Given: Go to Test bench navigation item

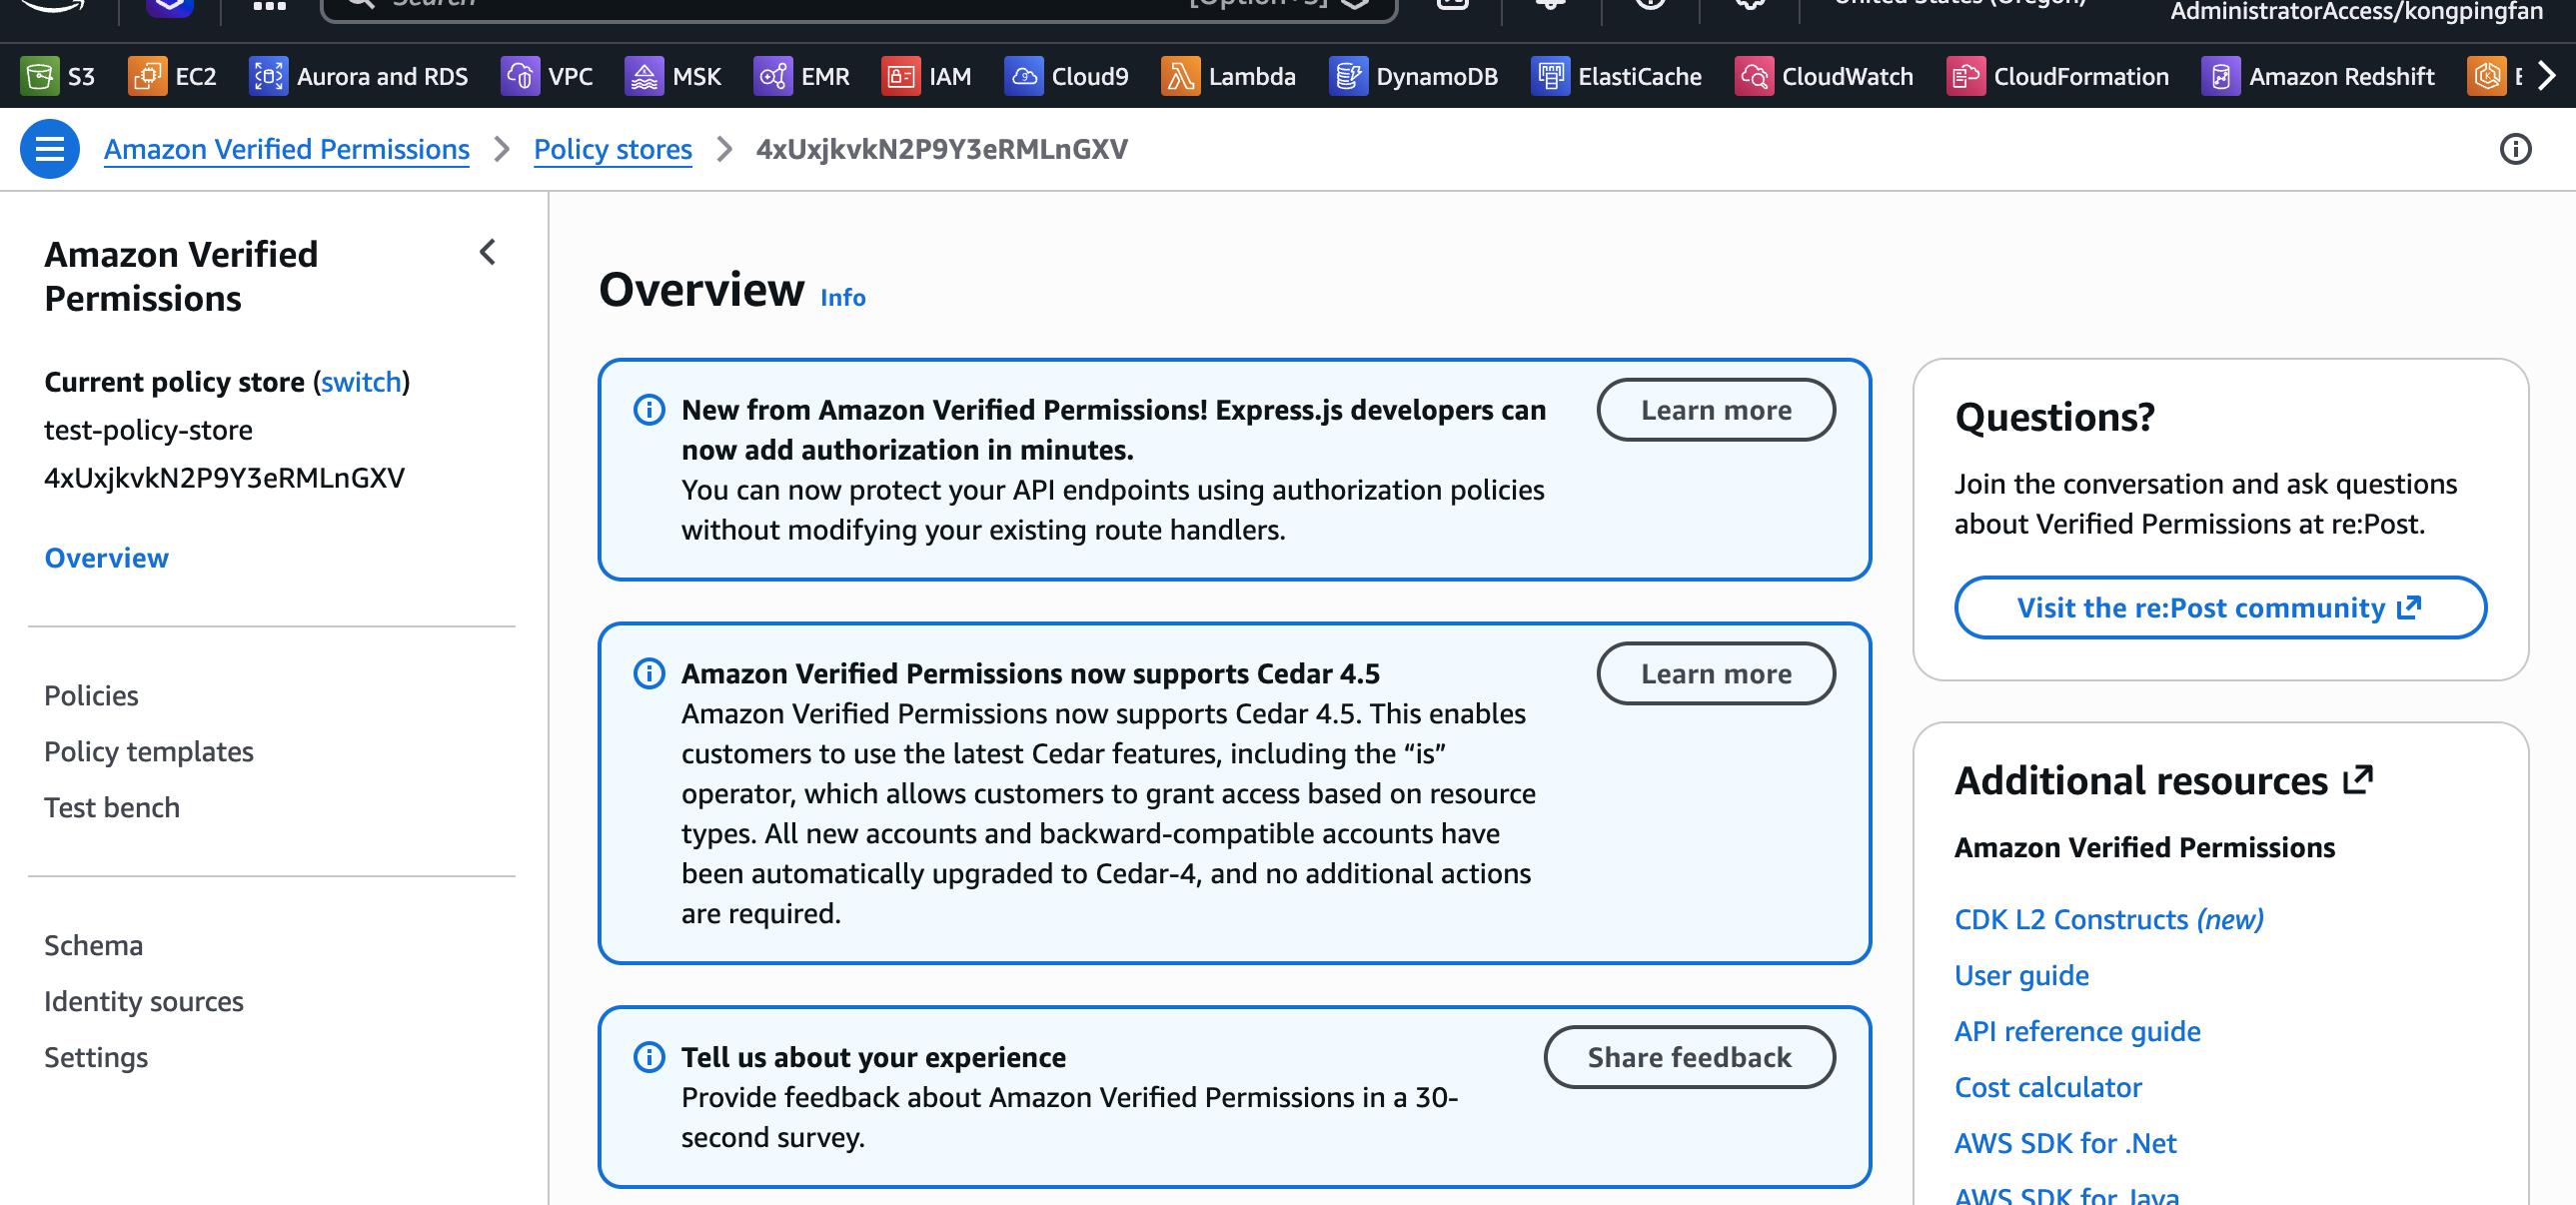Looking at the screenshot, I should coord(112,807).
